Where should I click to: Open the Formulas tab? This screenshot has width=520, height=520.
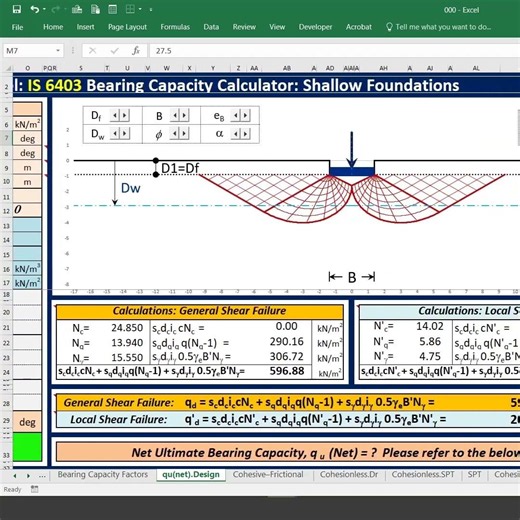click(175, 27)
